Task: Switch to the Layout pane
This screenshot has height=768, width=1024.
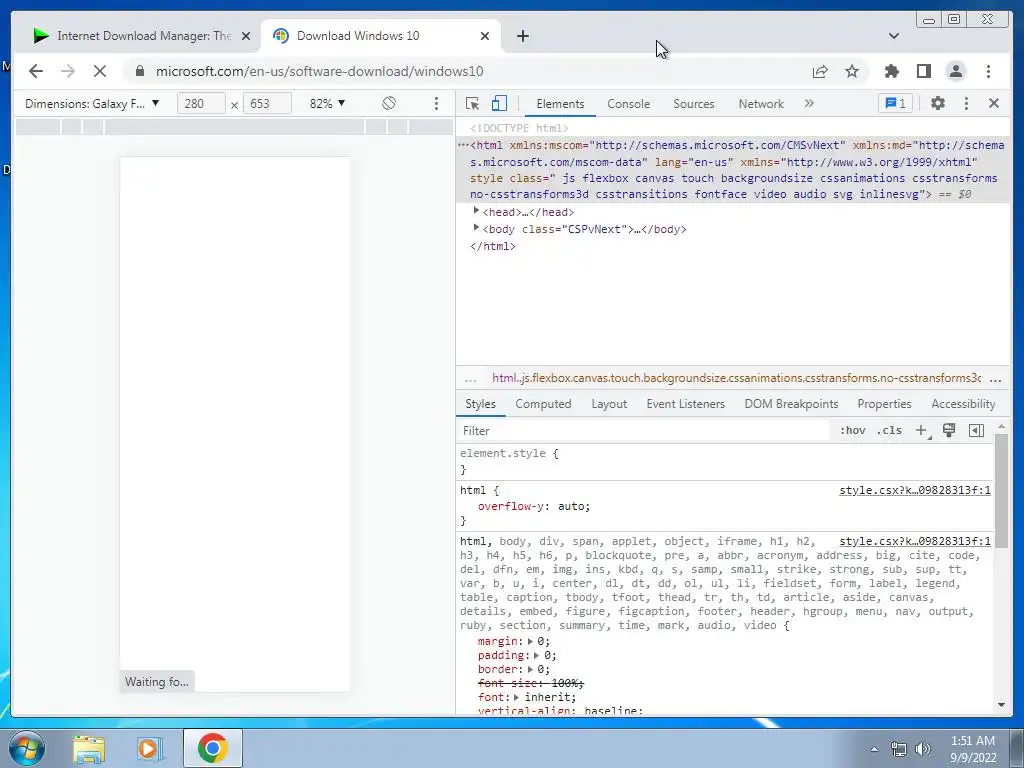Action: click(x=609, y=404)
